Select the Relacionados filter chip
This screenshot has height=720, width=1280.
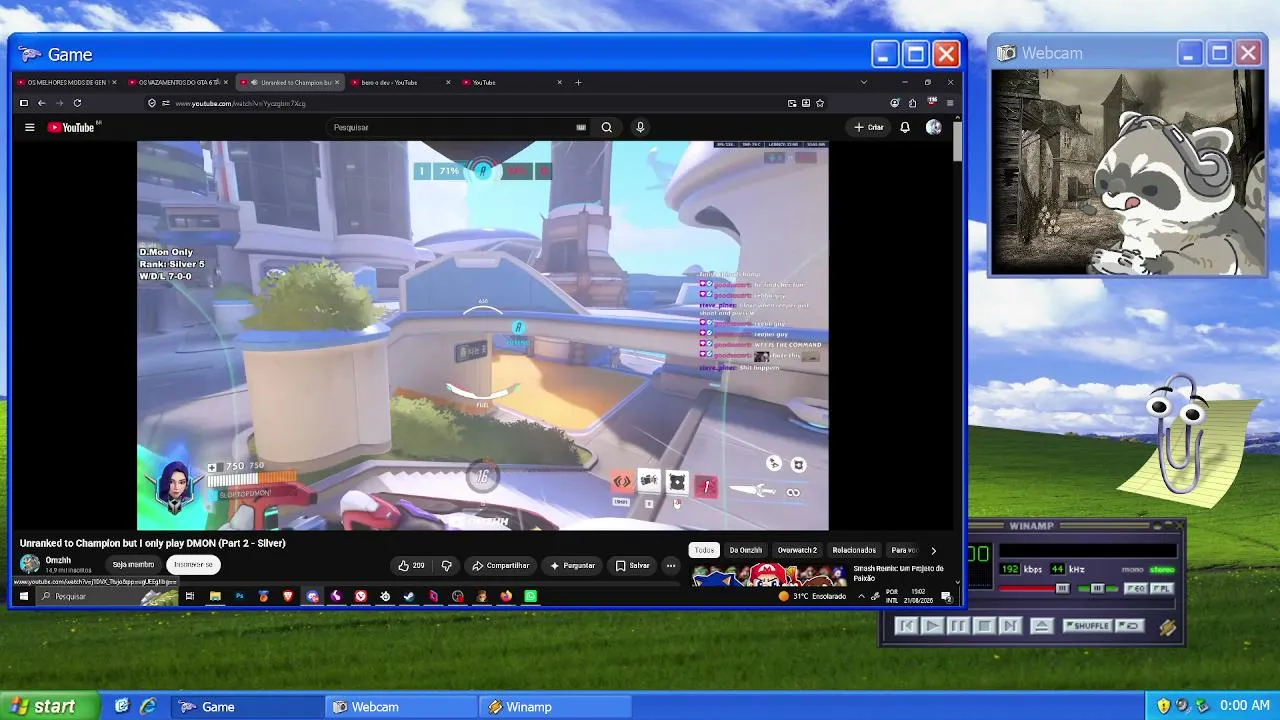[854, 550]
